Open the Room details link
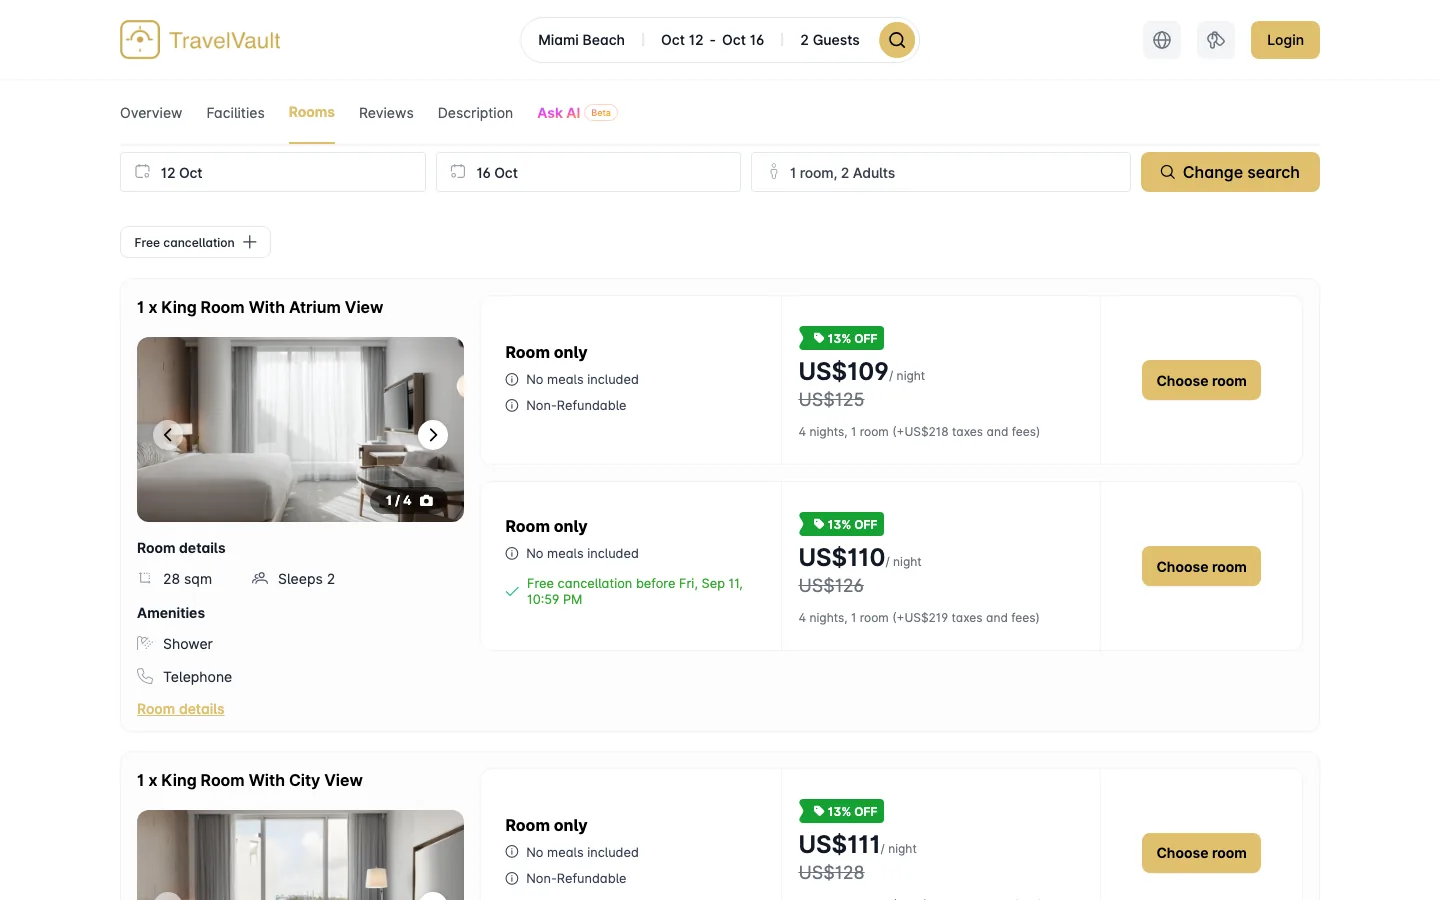The height and width of the screenshot is (900, 1440). coord(181,709)
